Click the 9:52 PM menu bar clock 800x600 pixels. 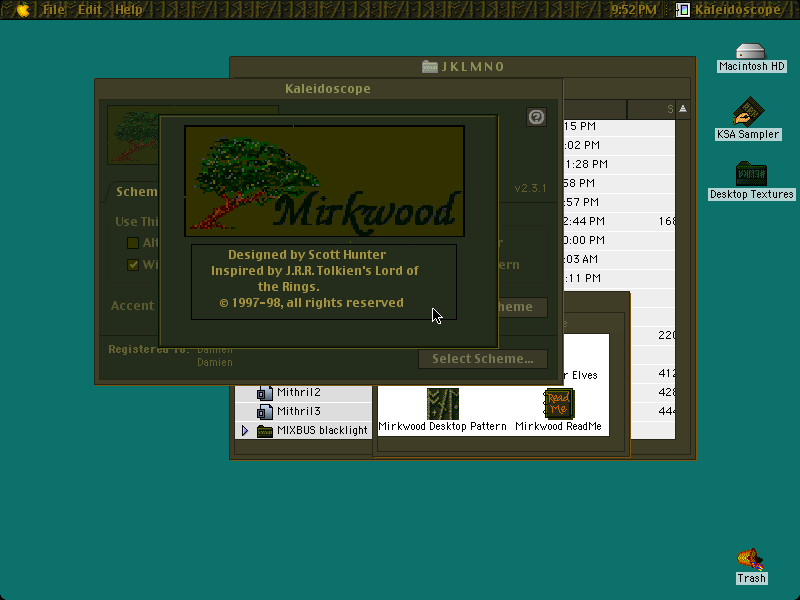coord(633,9)
